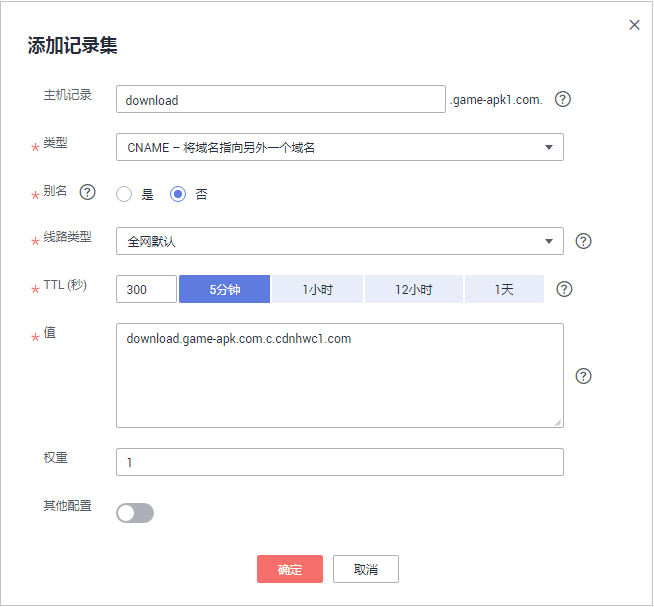
Task: Pick the 1天 TTL preset
Action: pyautogui.click(x=504, y=289)
